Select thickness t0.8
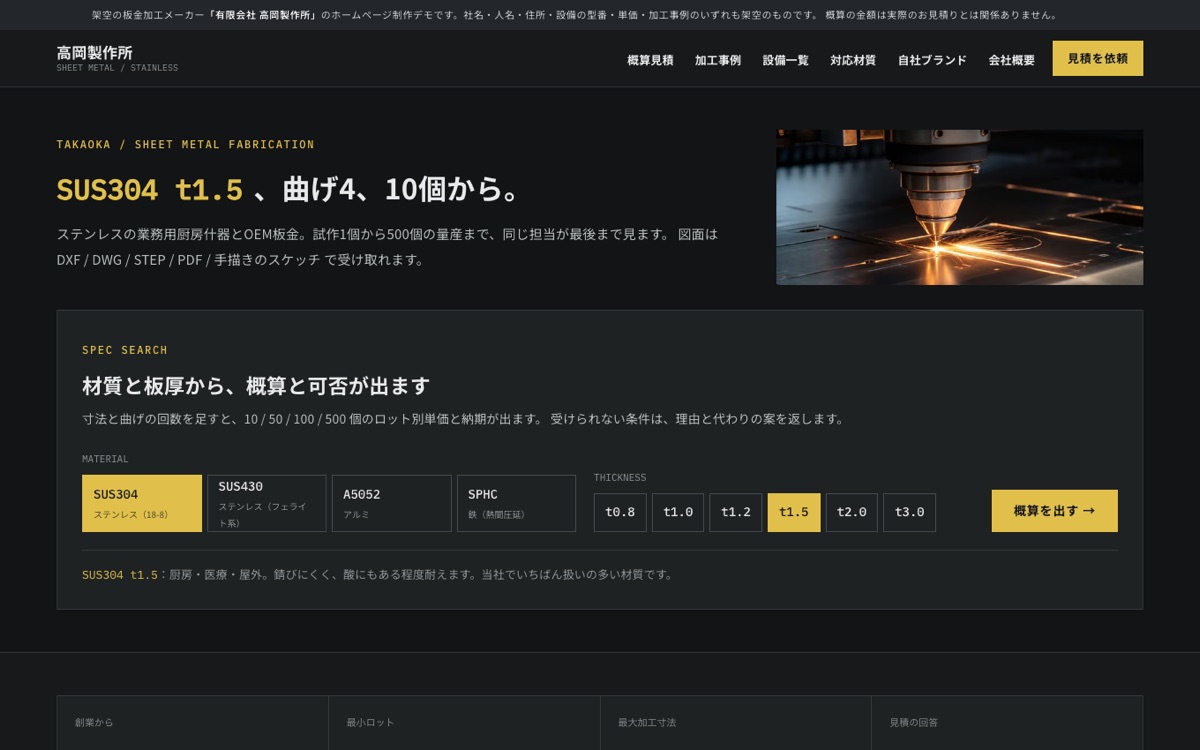 click(620, 512)
